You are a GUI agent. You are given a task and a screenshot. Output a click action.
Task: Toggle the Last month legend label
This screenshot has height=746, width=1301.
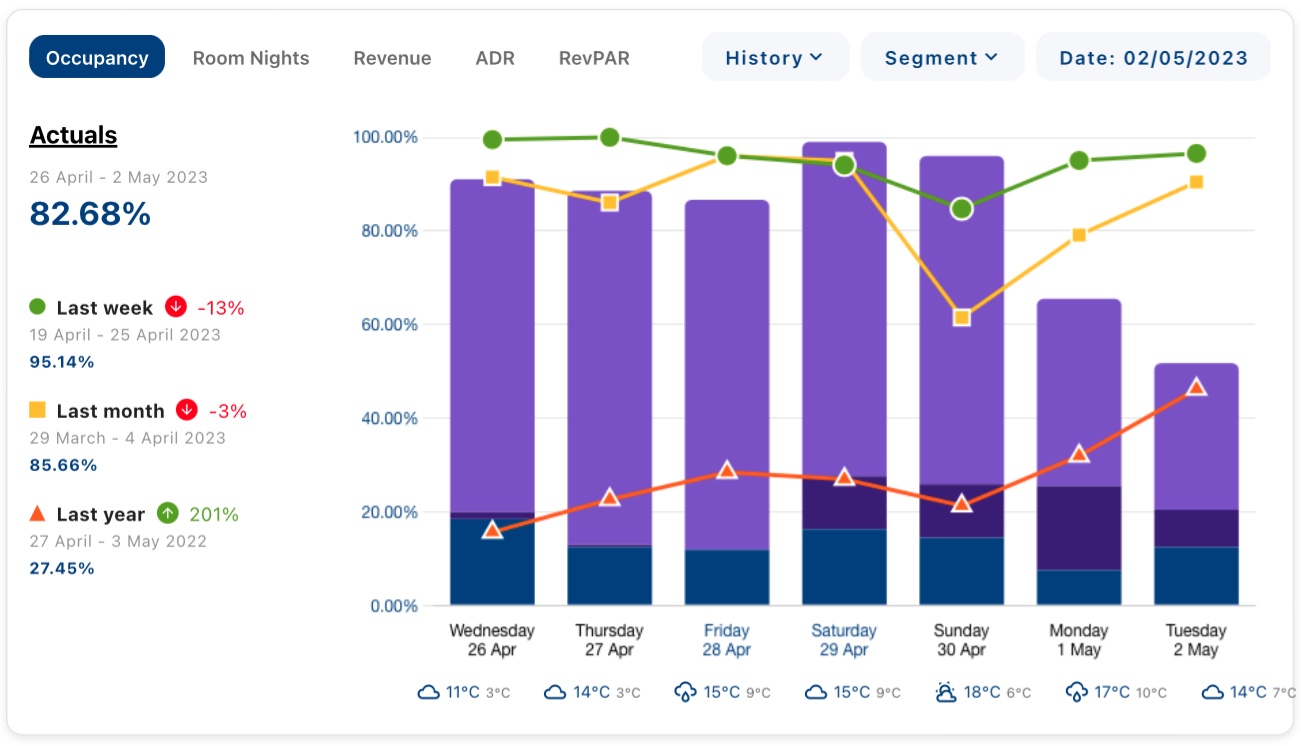click(110, 411)
